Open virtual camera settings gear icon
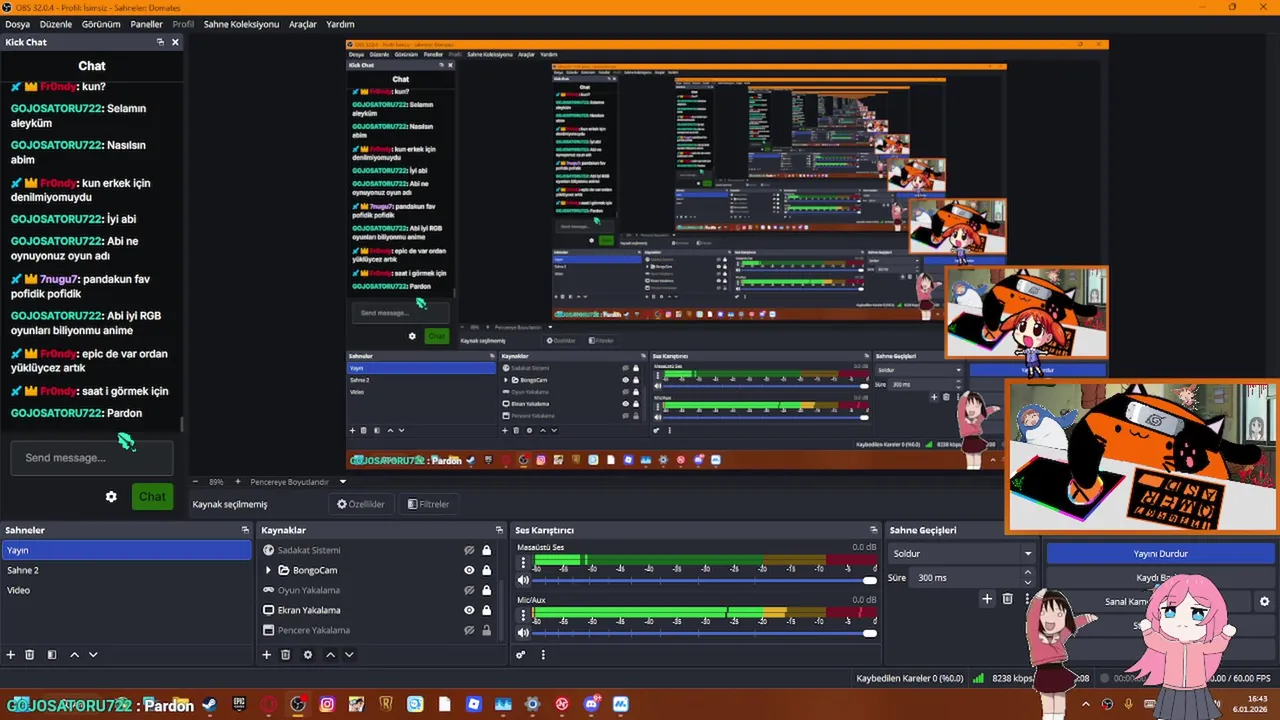 click(x=1264, y=602)
